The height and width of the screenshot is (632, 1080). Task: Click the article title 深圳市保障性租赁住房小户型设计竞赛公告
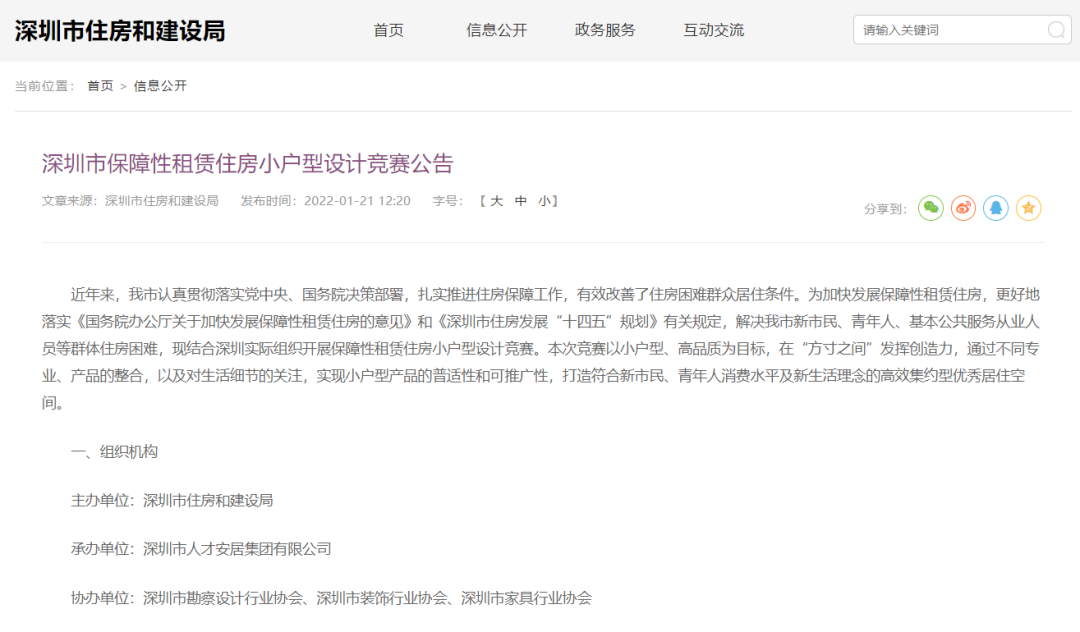(x=247, y=164)
